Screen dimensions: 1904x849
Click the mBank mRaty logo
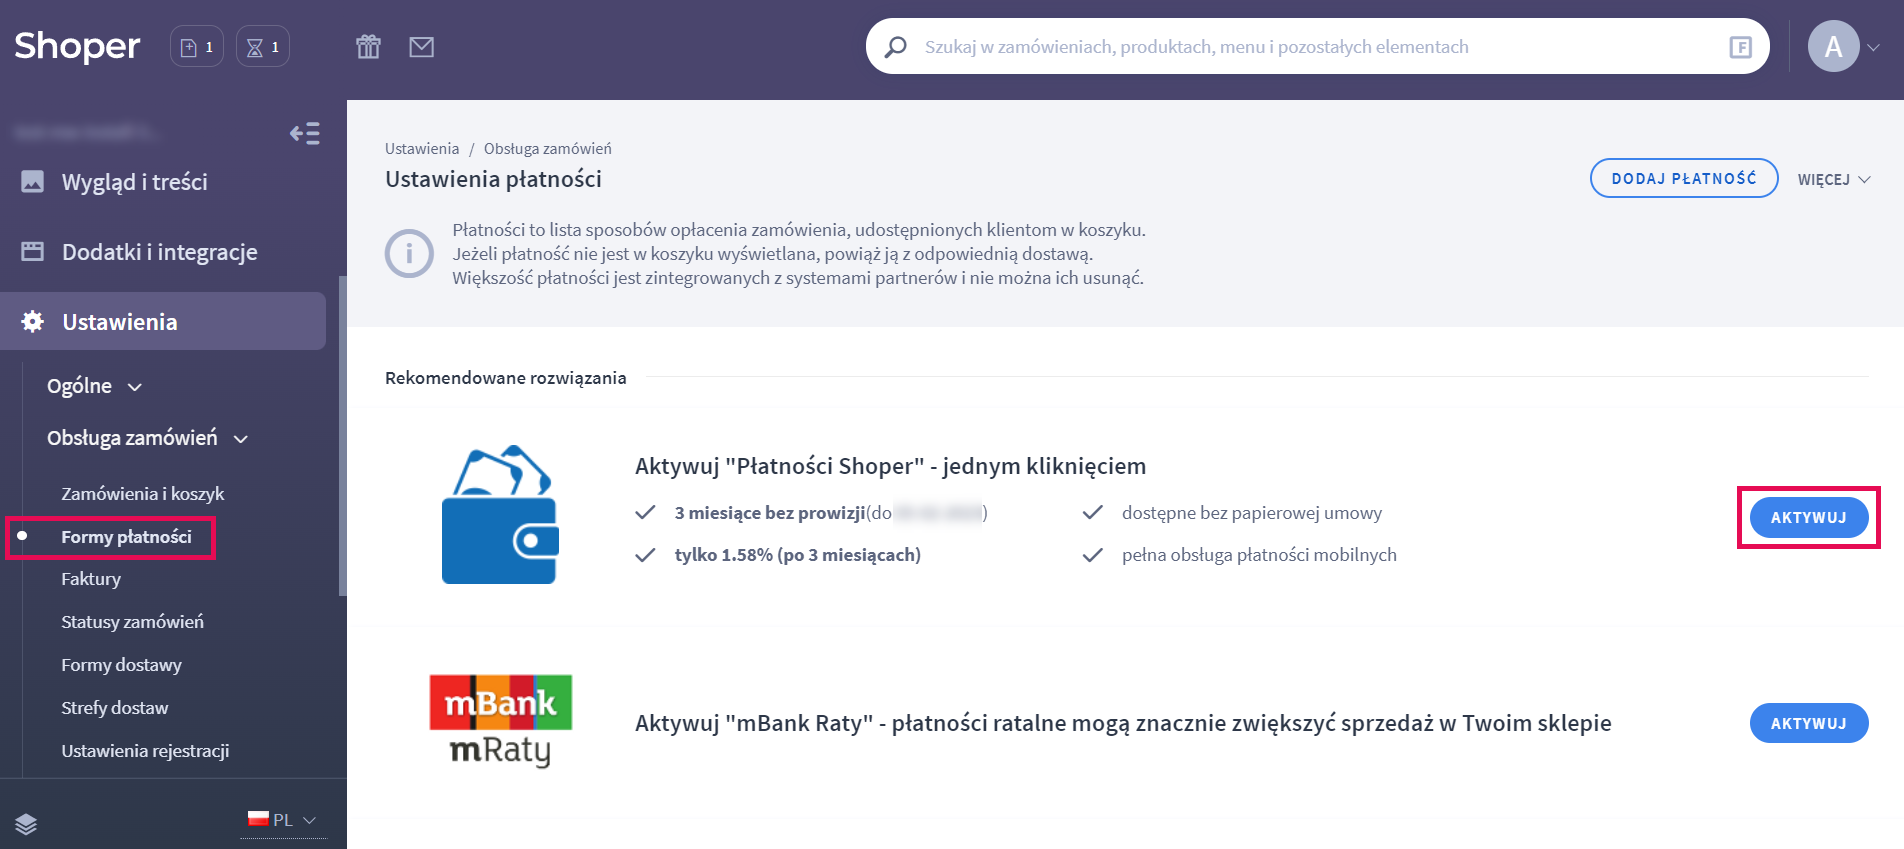point(500,721)
